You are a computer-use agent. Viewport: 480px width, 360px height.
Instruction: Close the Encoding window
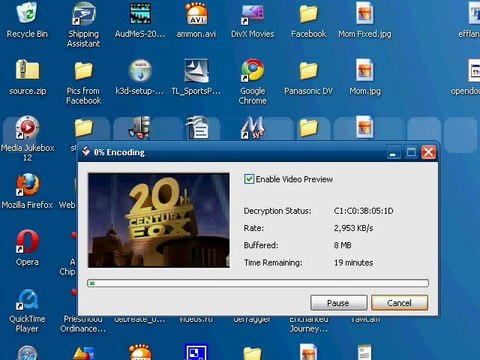click(429, 152)
